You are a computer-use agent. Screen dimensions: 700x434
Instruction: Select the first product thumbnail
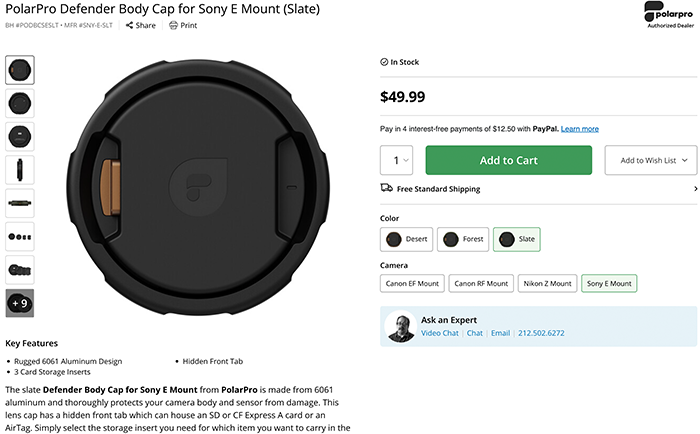(x=20, y=70)
